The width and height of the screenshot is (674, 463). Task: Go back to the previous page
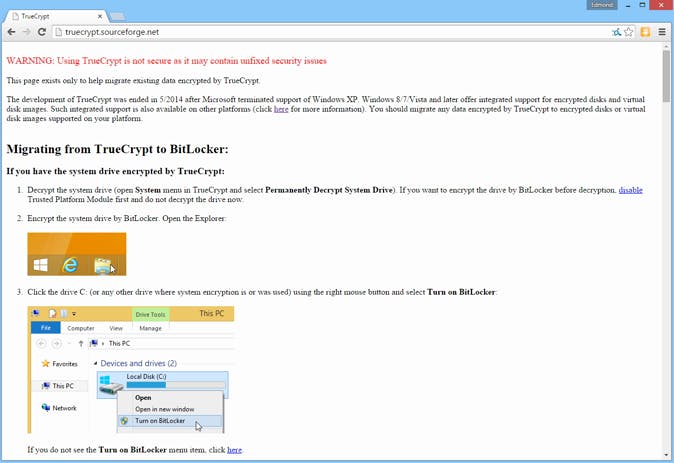tap(12, 32)
